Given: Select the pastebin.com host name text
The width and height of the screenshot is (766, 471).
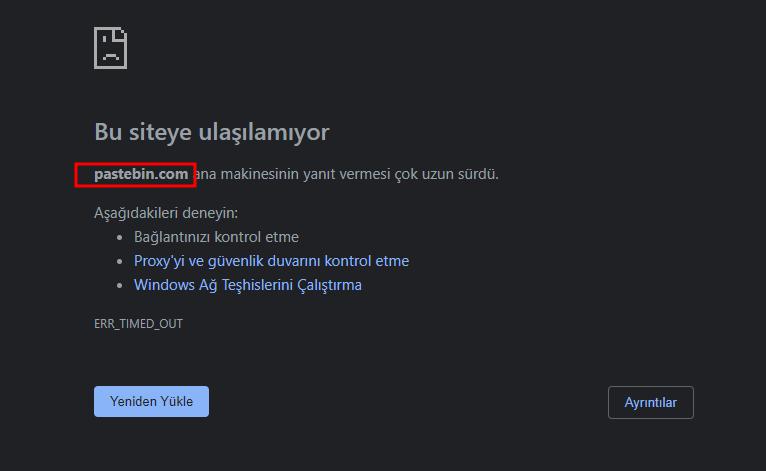Looking at the screenshot, I should coord(141,174).
